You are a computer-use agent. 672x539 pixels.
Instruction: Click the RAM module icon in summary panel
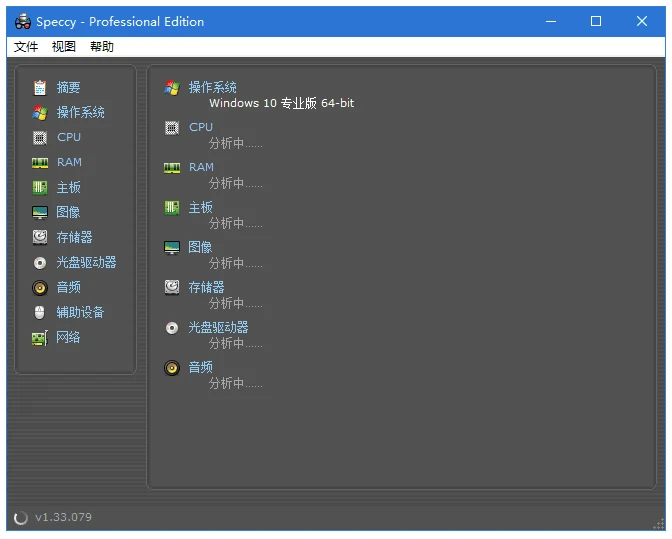click(x=172, y=168)
